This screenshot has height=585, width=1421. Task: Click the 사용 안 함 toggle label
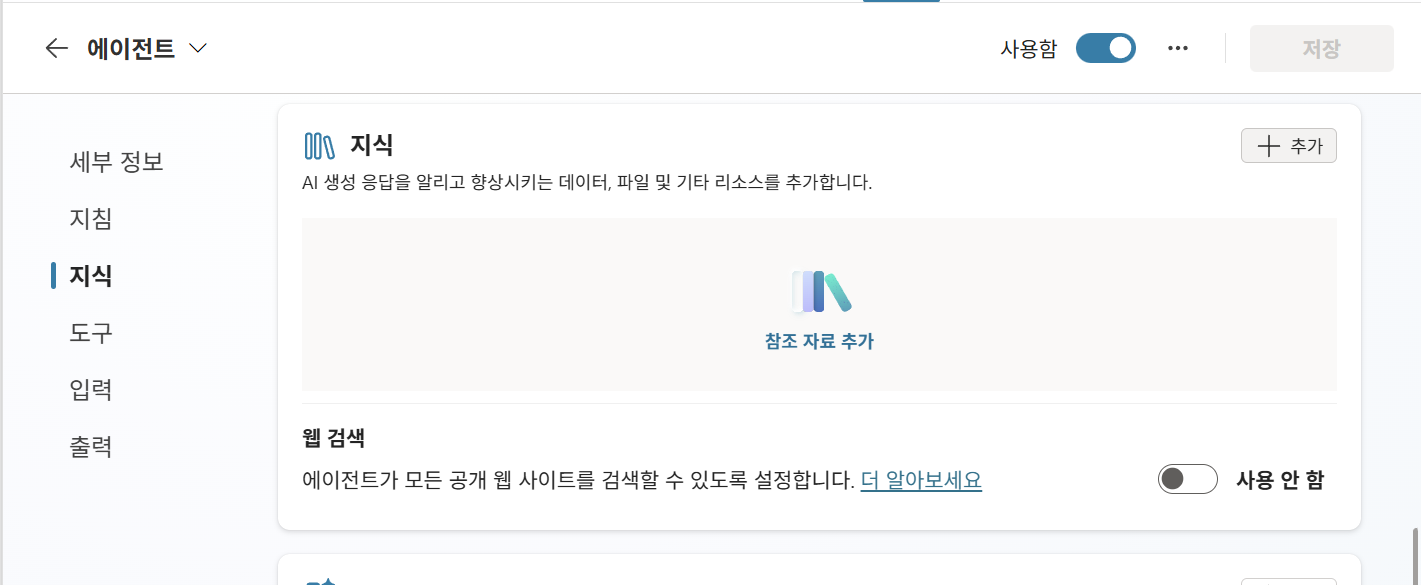coord(1280,480)
